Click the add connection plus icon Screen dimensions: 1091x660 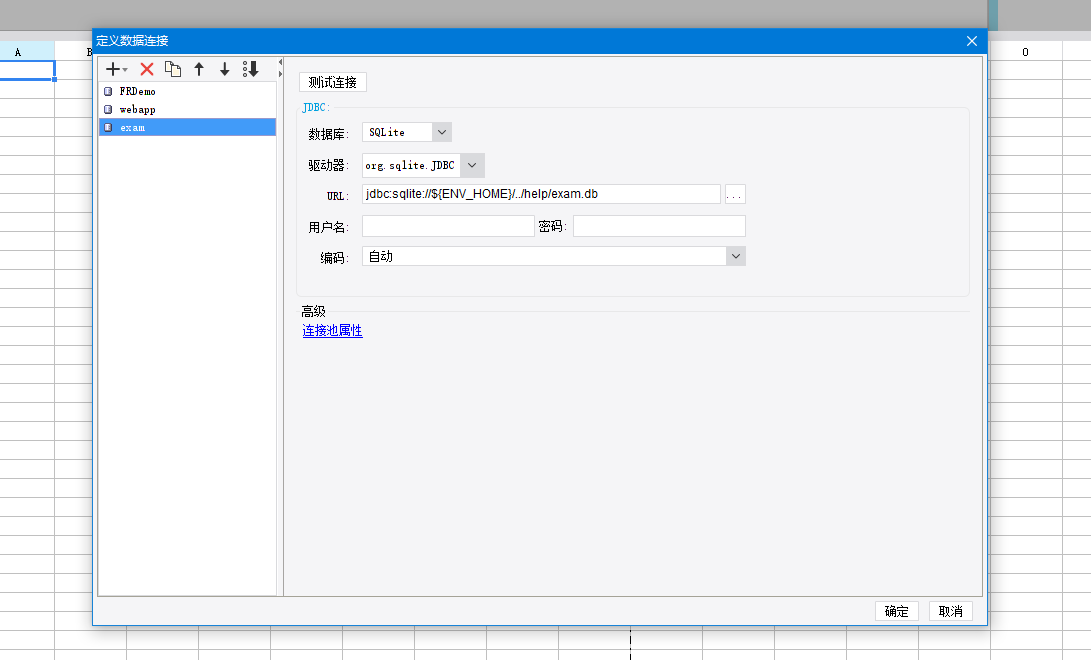coord(115,69)
